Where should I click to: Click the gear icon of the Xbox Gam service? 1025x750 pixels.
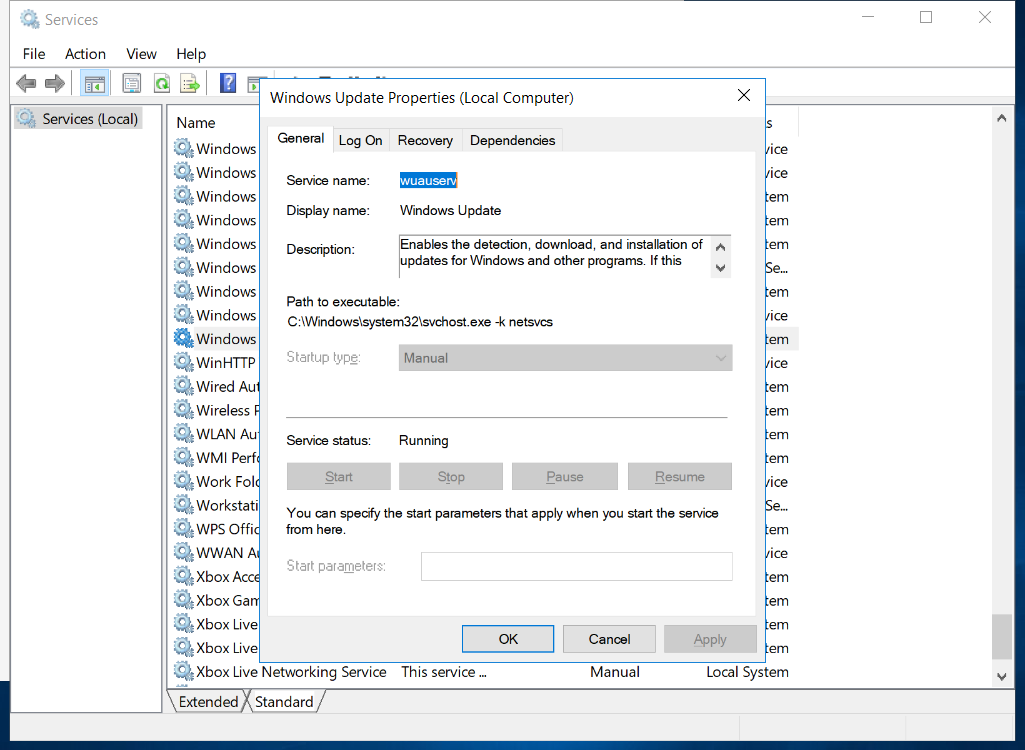[184, 600]
